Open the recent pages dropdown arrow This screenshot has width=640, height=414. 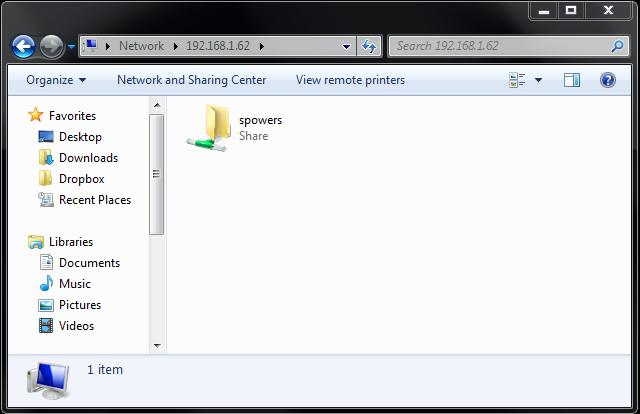click(71, 47)
